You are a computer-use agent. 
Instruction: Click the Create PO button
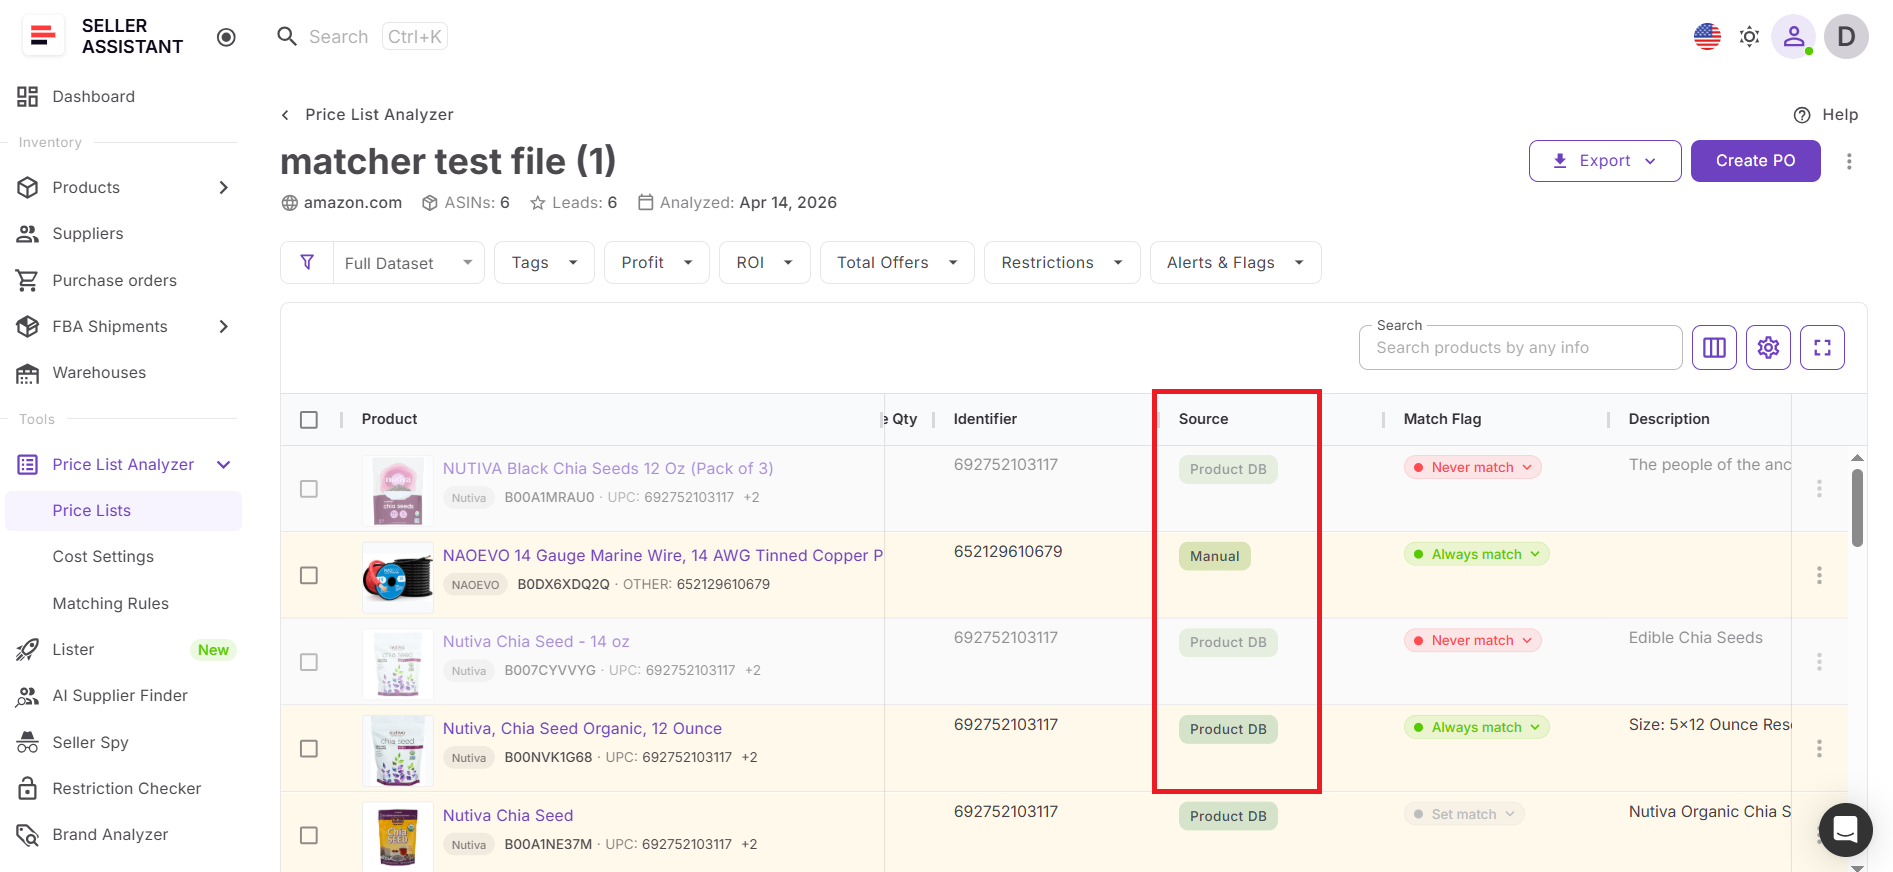1756,161
